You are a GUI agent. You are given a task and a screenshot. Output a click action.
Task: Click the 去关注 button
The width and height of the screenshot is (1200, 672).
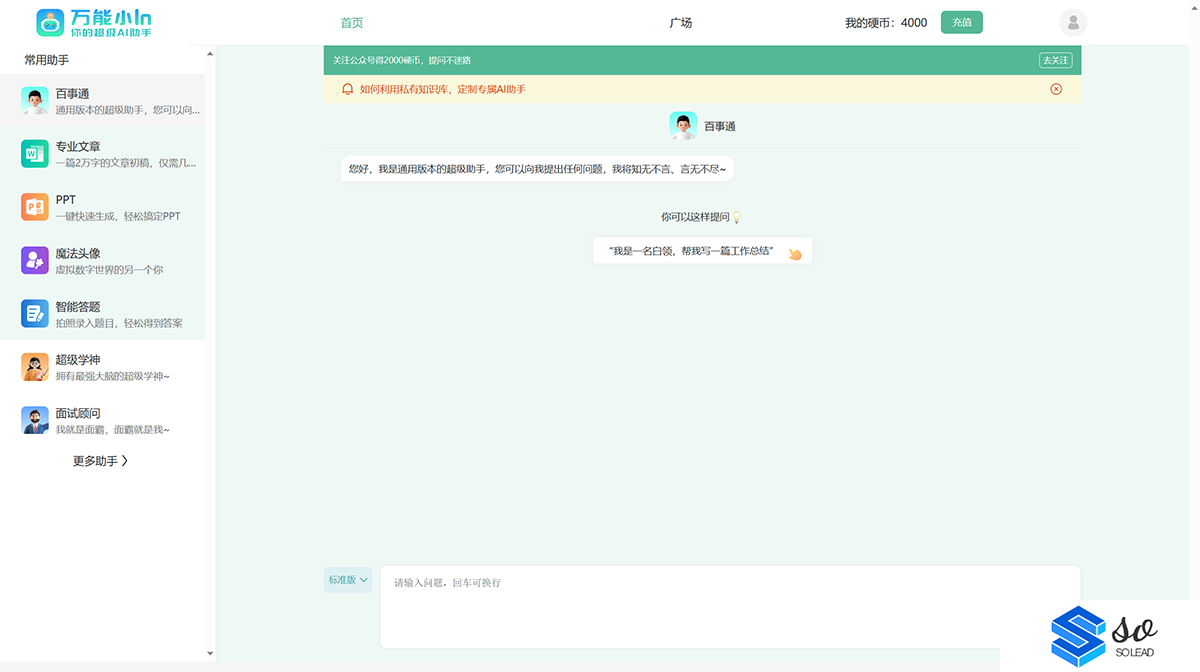click(1055, 60)
